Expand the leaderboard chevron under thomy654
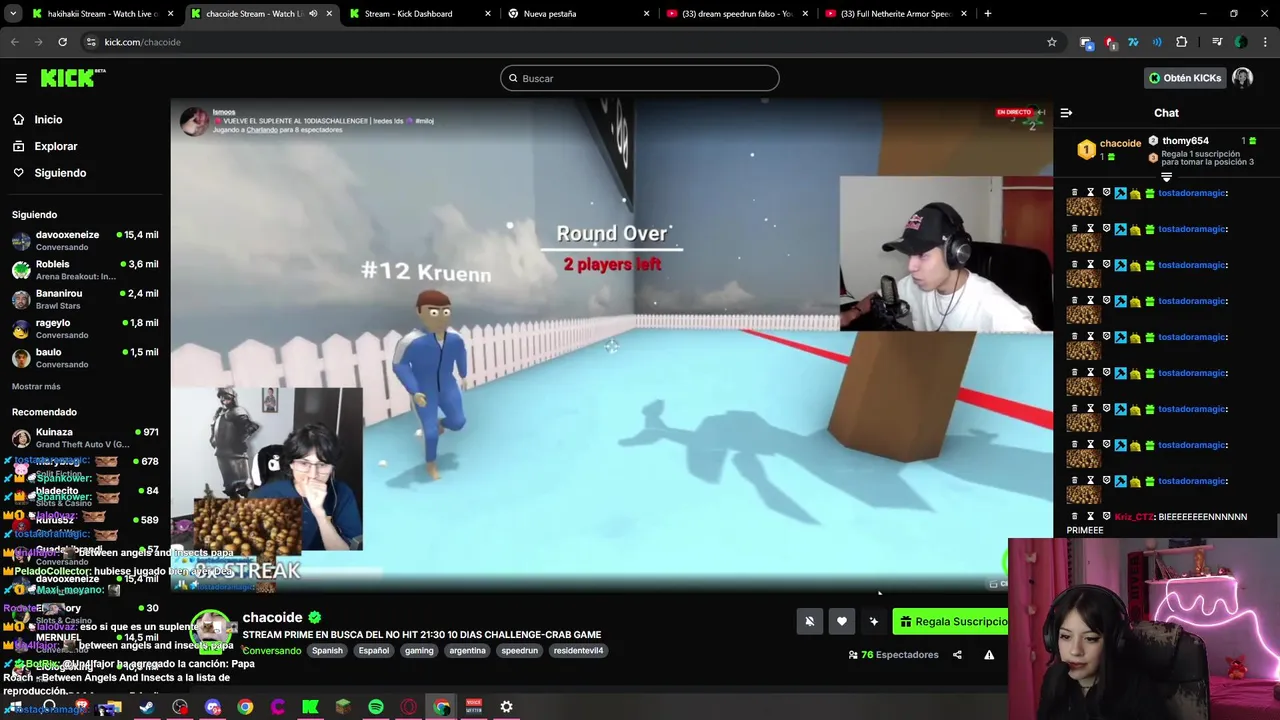Screen dimensions: 1280x720 pos(1166,177)
